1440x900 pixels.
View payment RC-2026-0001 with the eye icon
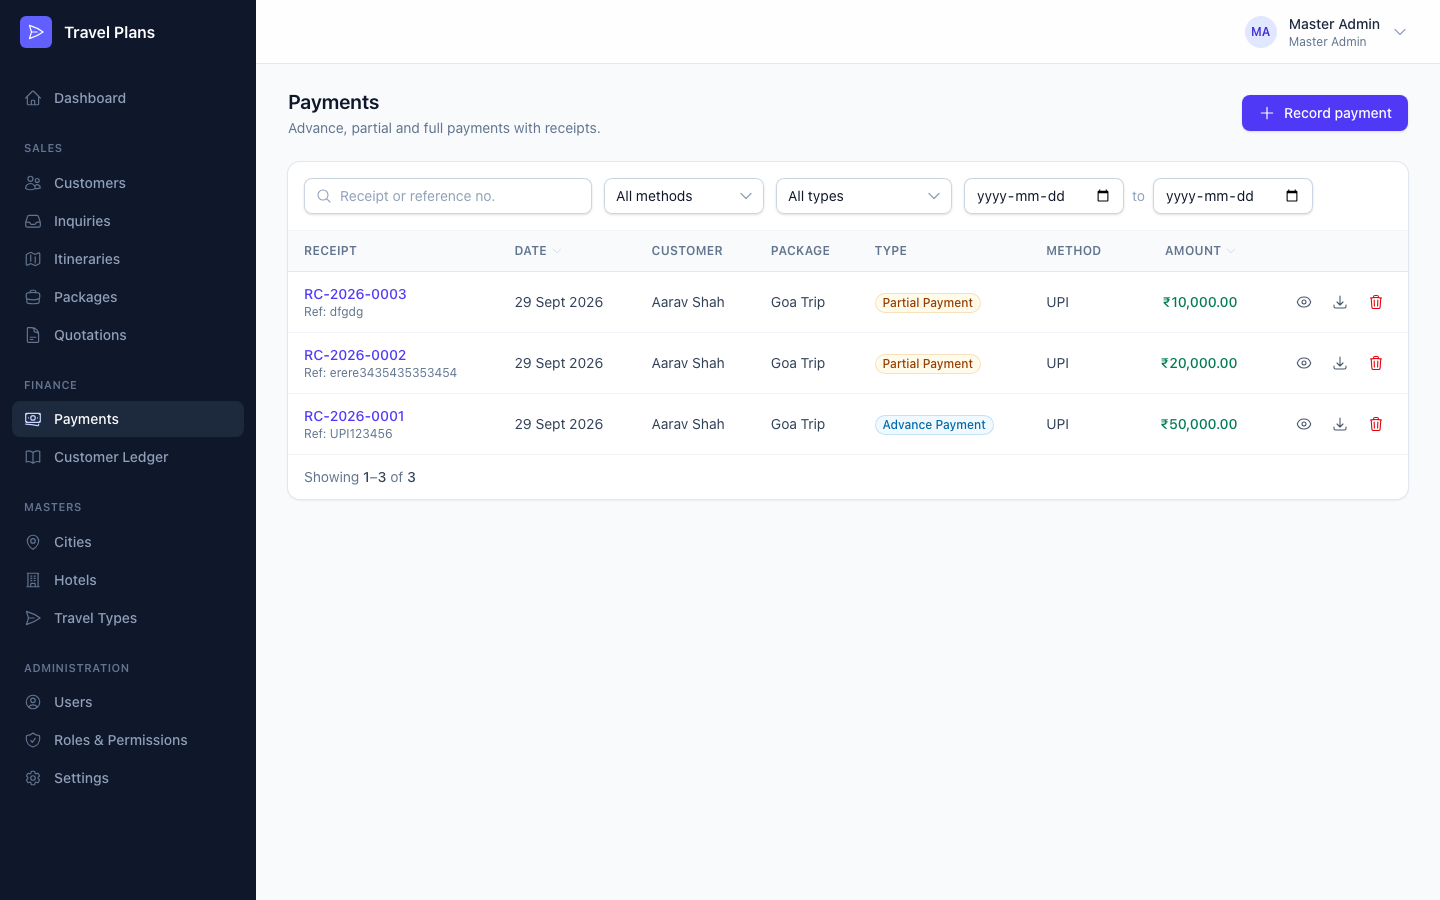[1304, 424]
